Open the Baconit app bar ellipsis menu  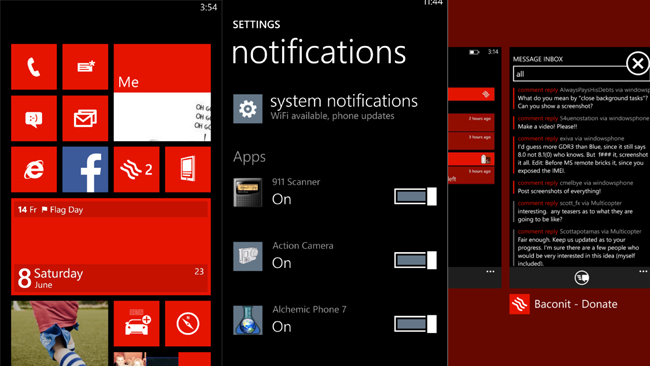[643, 271]
